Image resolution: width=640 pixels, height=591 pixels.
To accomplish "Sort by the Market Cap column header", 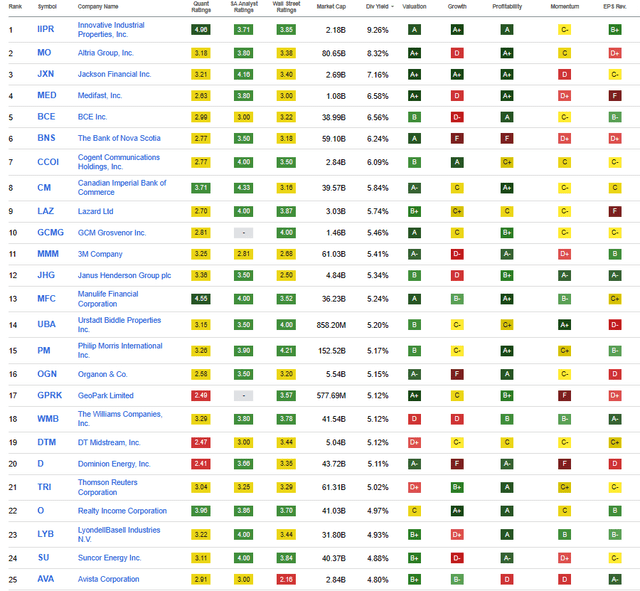I will point(331,7).
